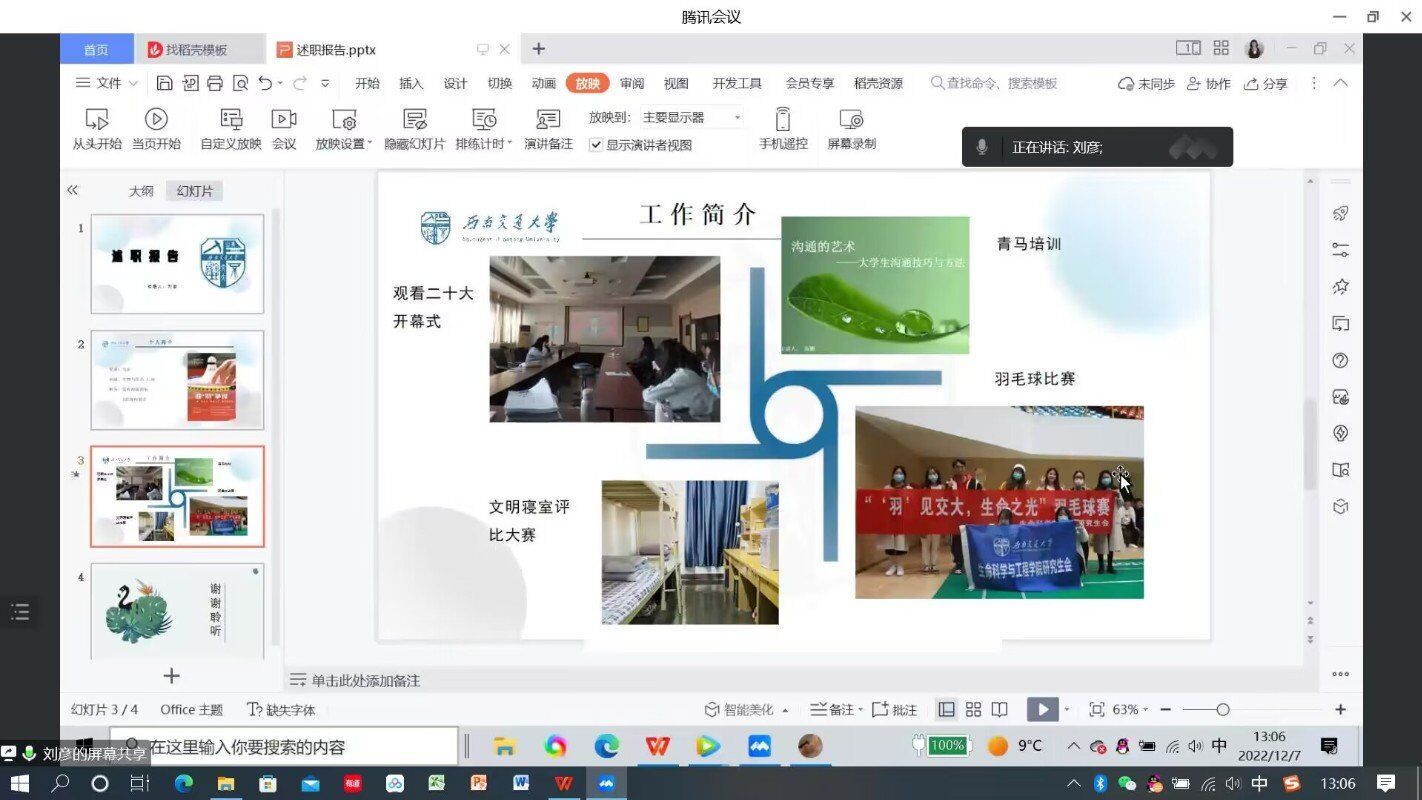The image size is (1422, 800).
Task: Toggle the 备注 notes pane in status bar
Action: [833, 709]
